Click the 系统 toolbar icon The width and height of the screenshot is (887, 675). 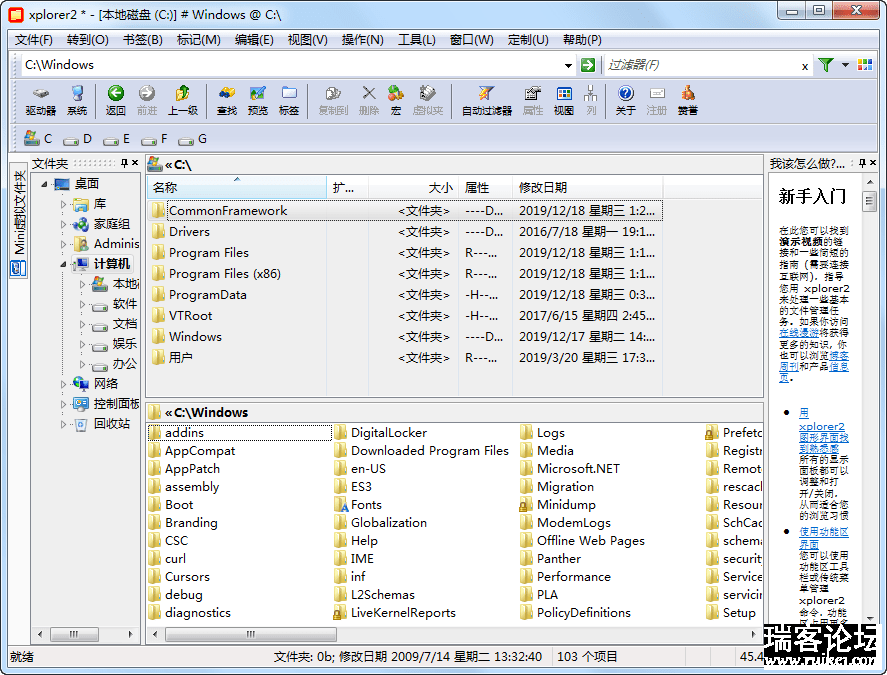point(77,100)
